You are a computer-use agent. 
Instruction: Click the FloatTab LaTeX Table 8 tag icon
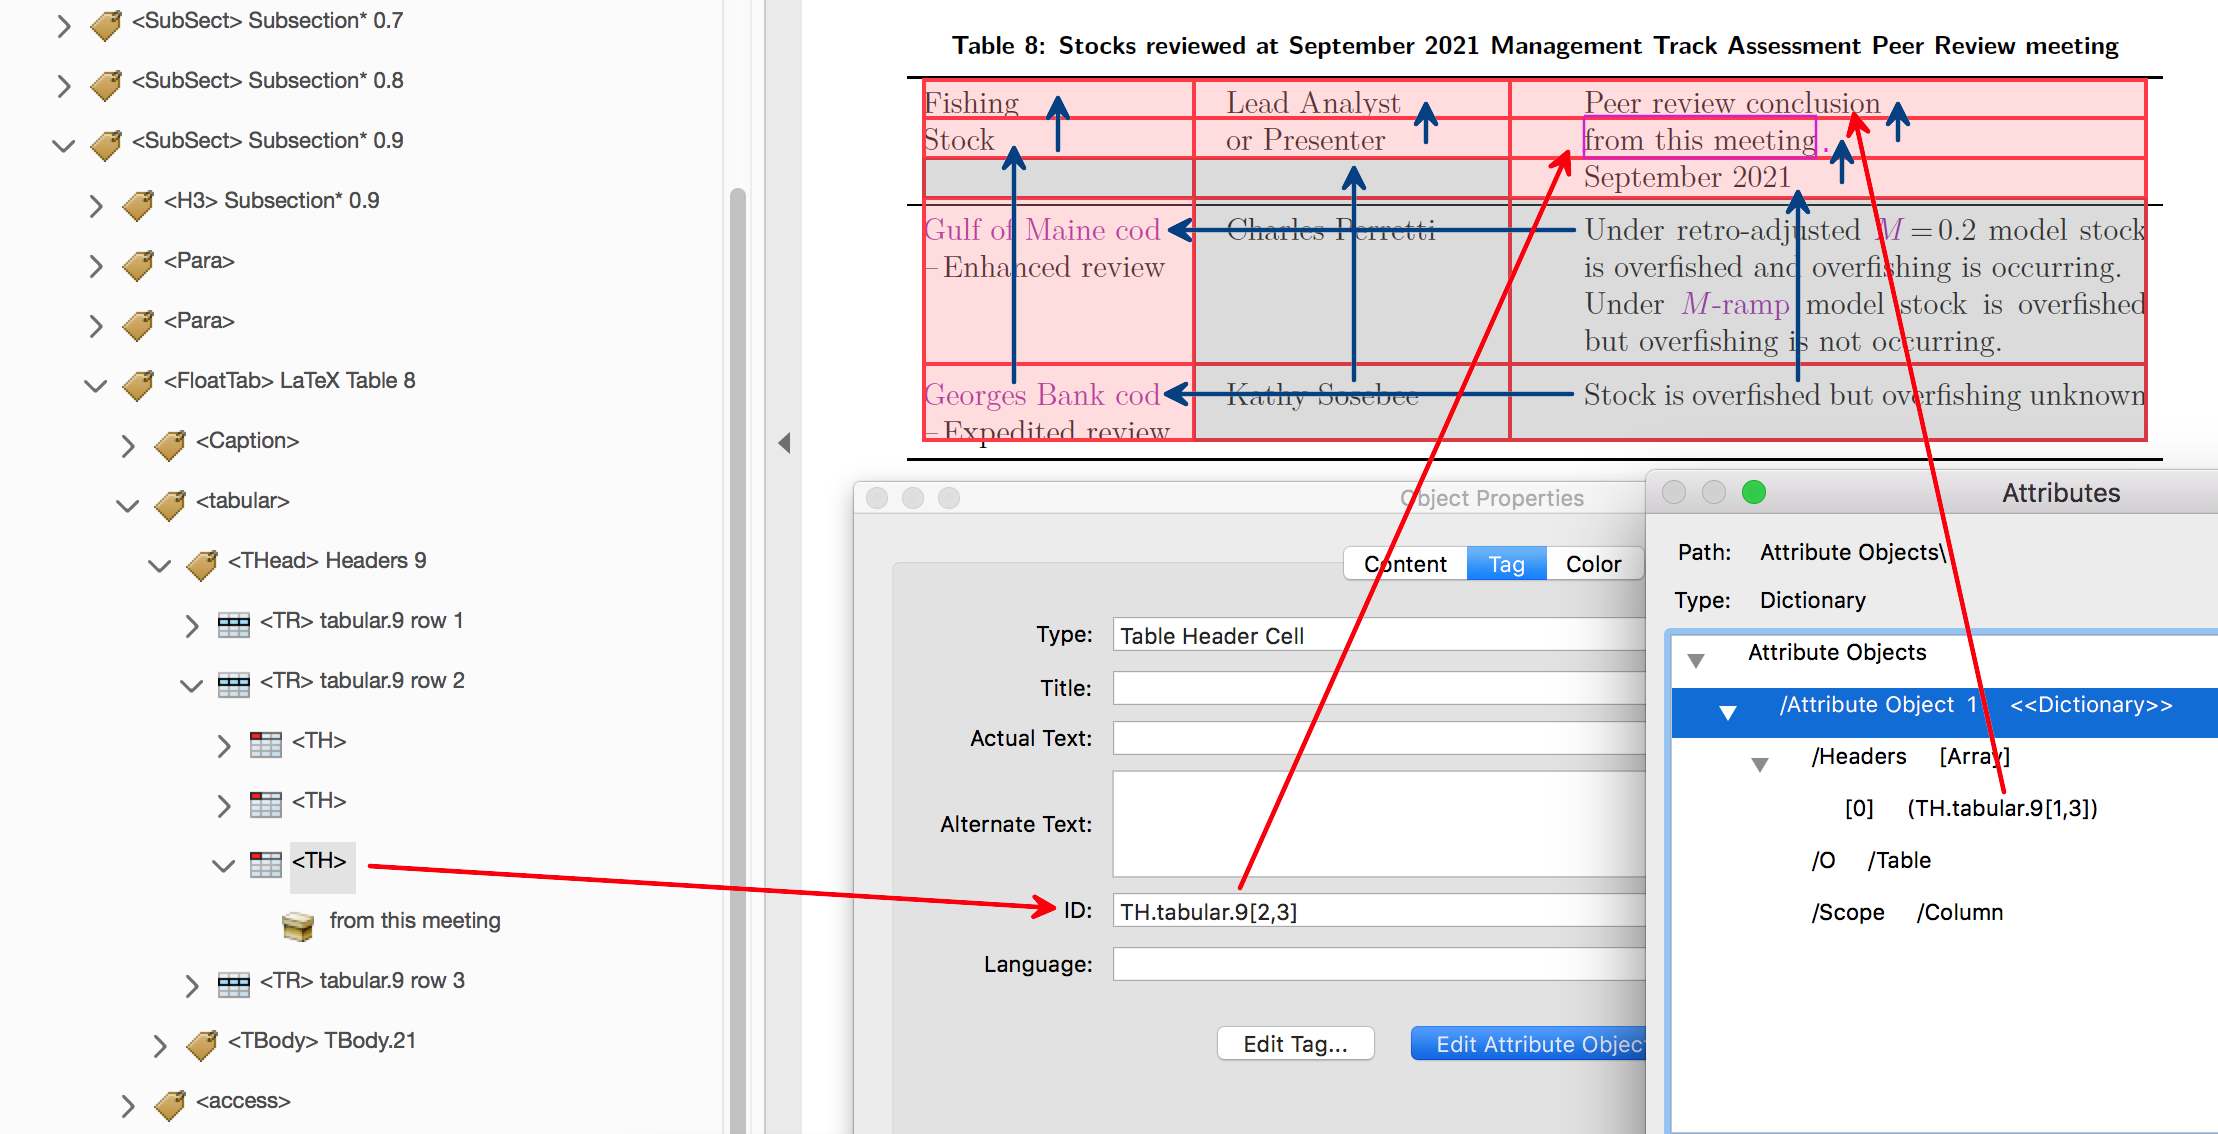click(137, 383)
